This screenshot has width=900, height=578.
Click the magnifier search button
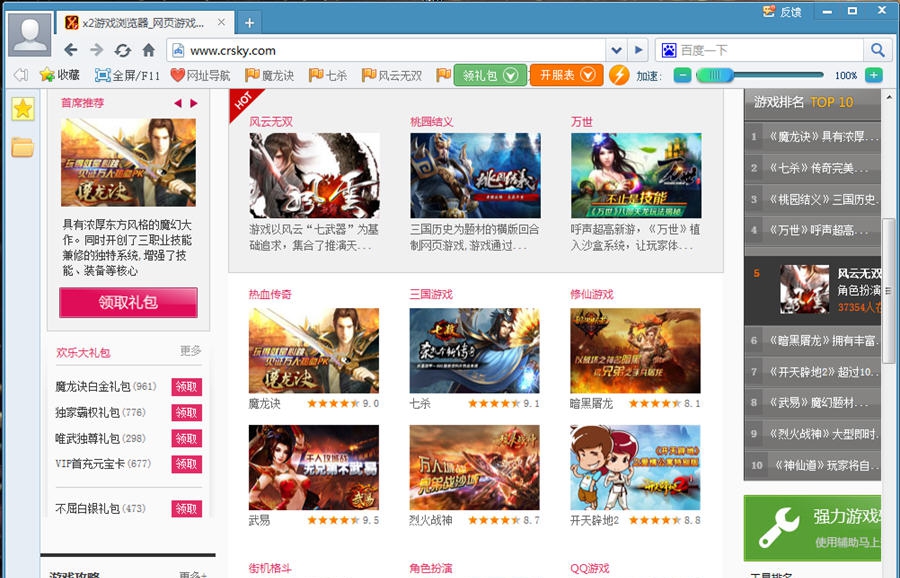pyautogui.click(x=876, y=51)
